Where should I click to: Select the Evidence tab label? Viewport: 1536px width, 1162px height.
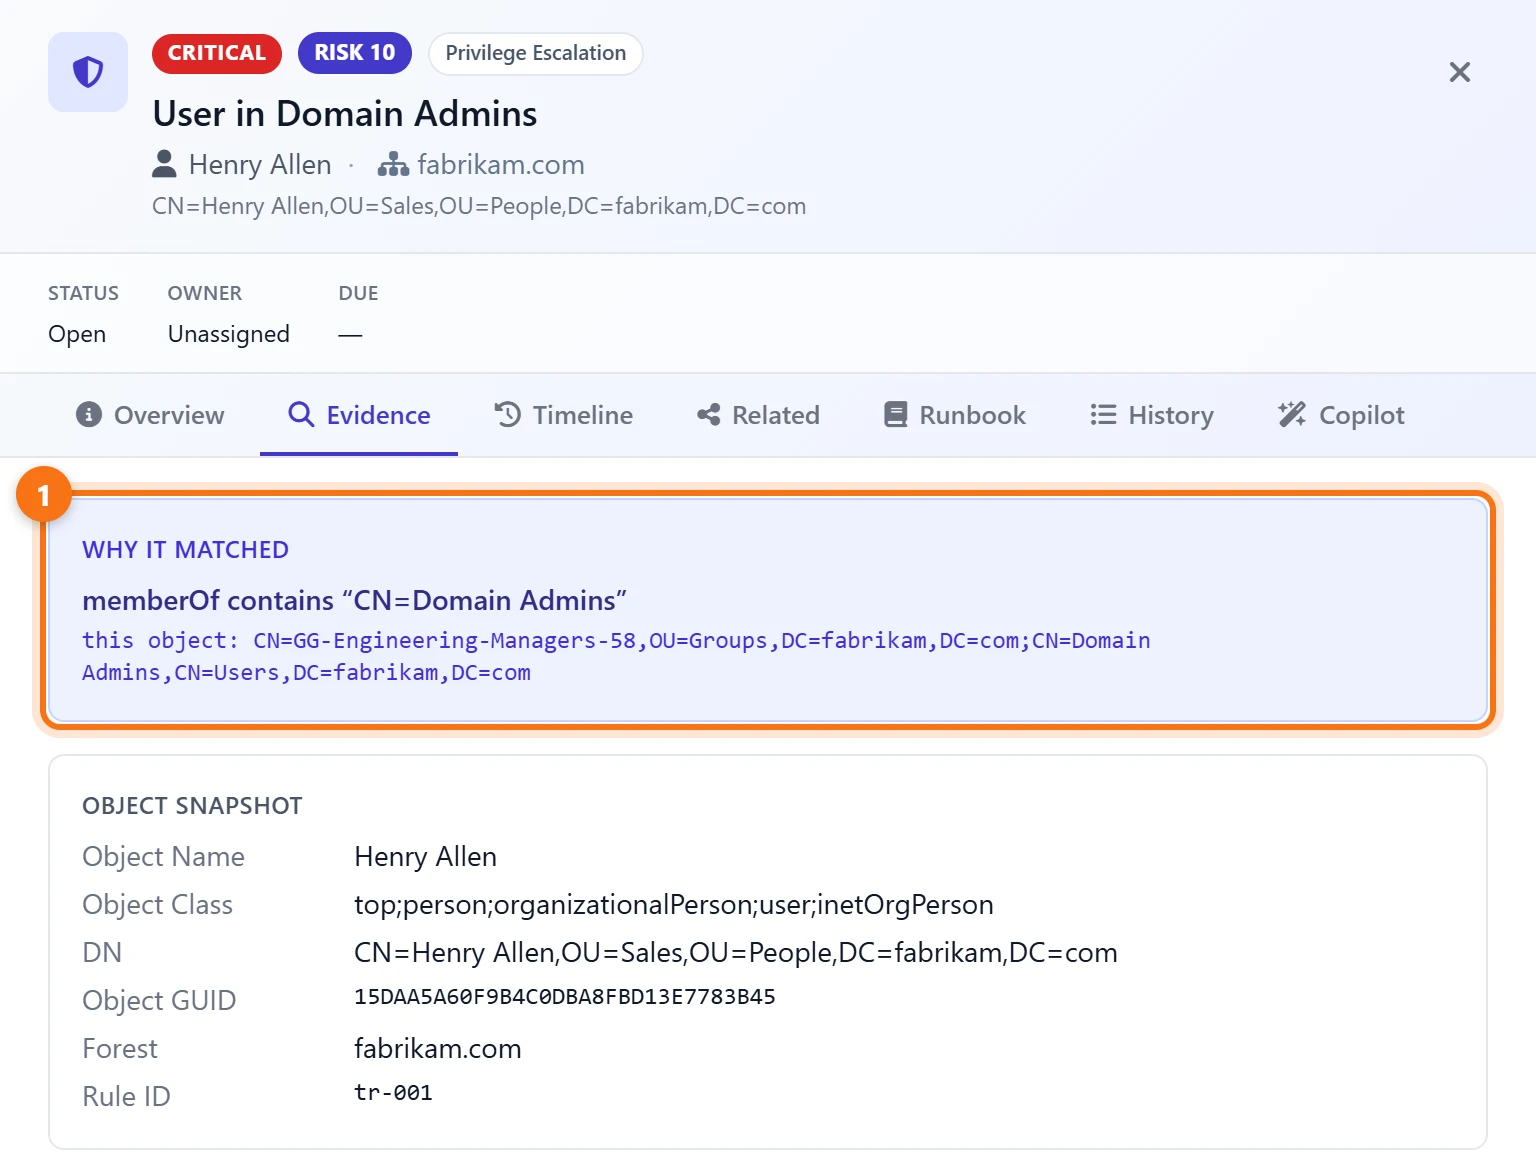[378, 415]
